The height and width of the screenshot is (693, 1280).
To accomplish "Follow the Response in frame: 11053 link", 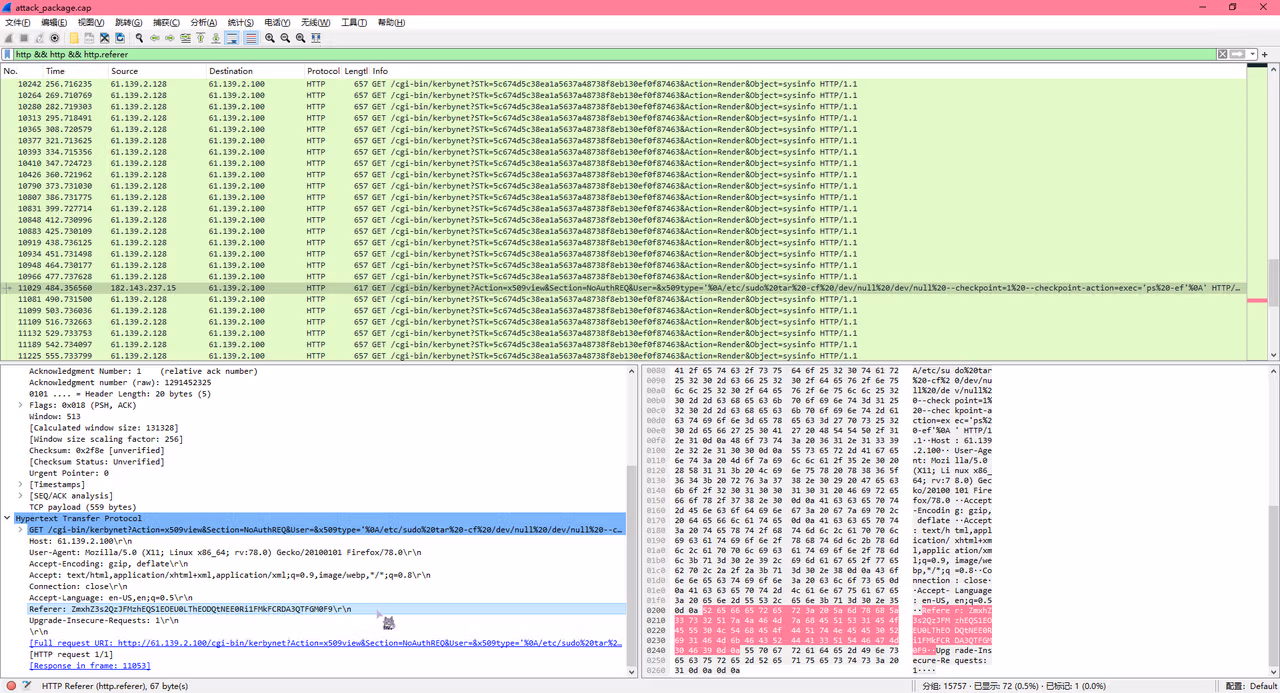I will (90, 665).
